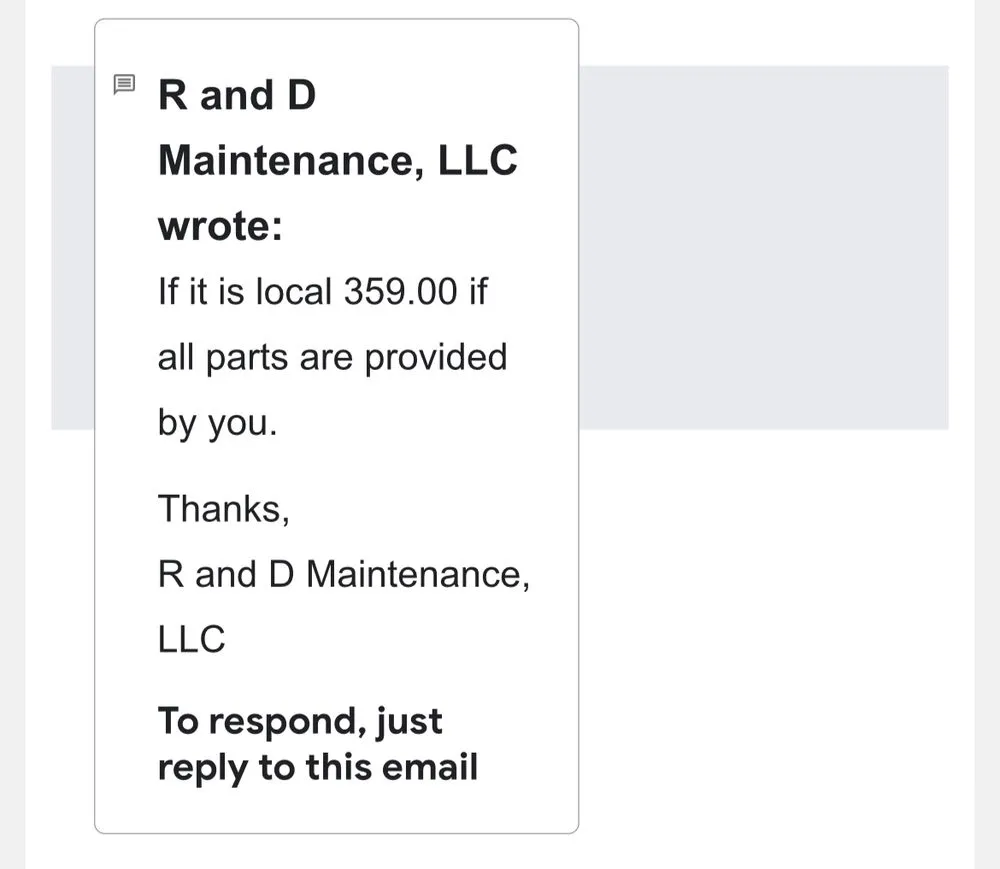Click the "R and D Maintenance," signature line
The image size is (1000, 869).
343,574
